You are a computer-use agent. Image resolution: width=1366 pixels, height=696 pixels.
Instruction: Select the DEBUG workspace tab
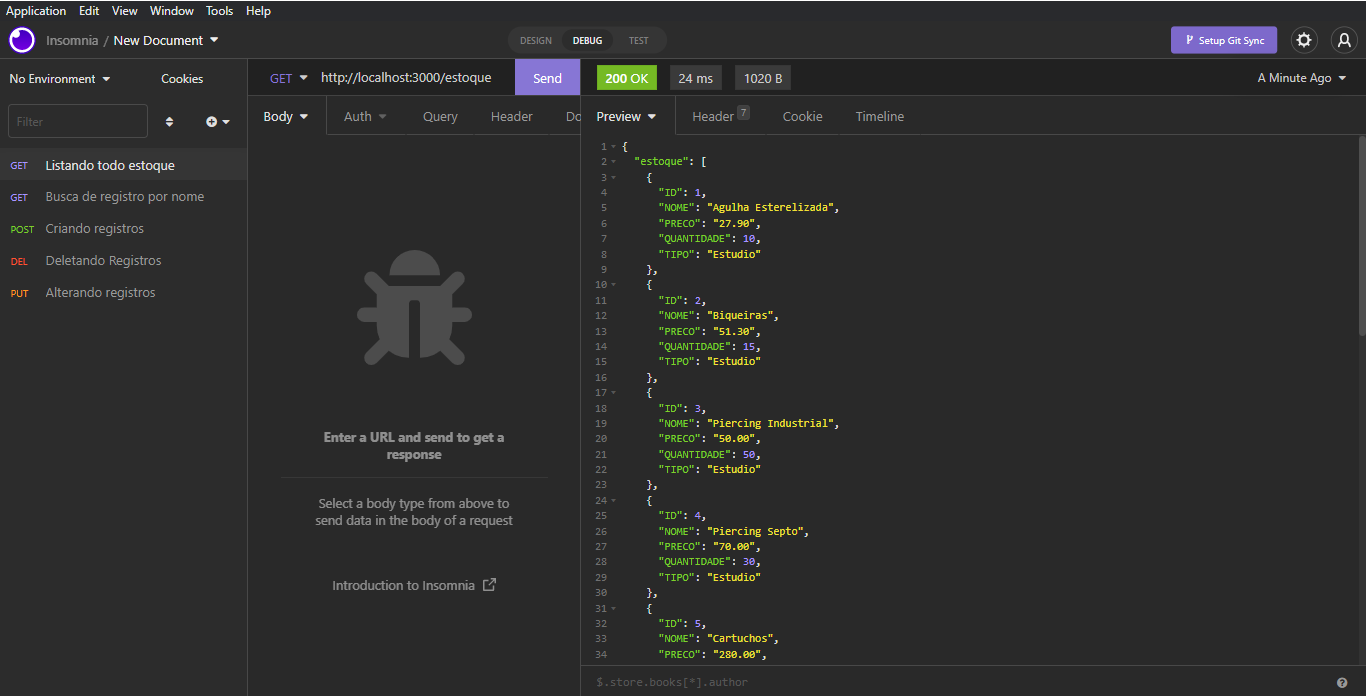(x=587, y=40)
